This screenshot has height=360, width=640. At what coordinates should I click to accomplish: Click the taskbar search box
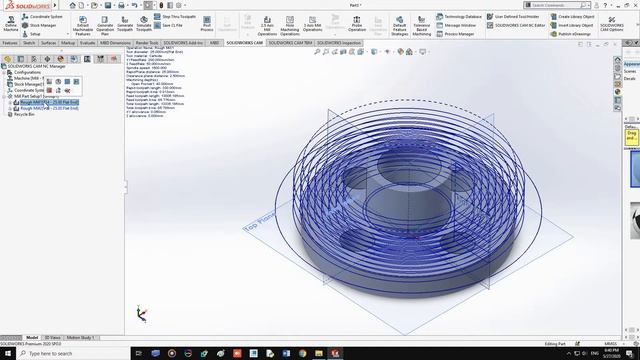pos(73,353)
